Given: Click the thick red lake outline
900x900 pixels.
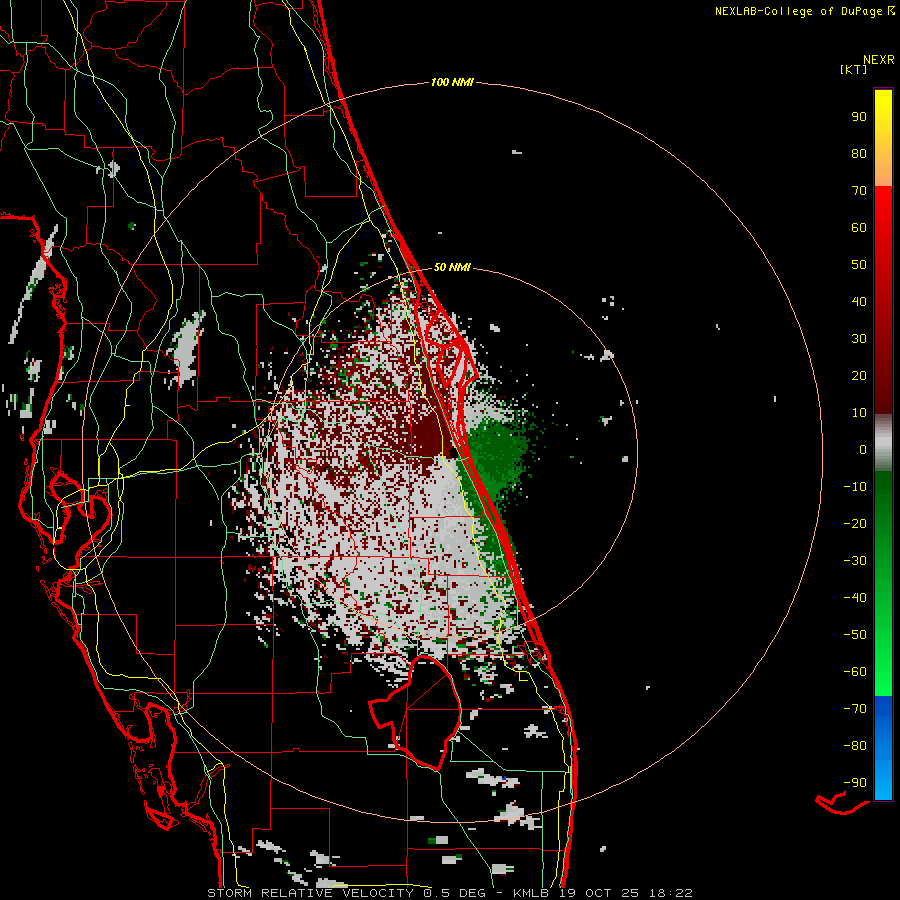Looking at the screenshot, I should pyautogui.click(x=416, y=712).
